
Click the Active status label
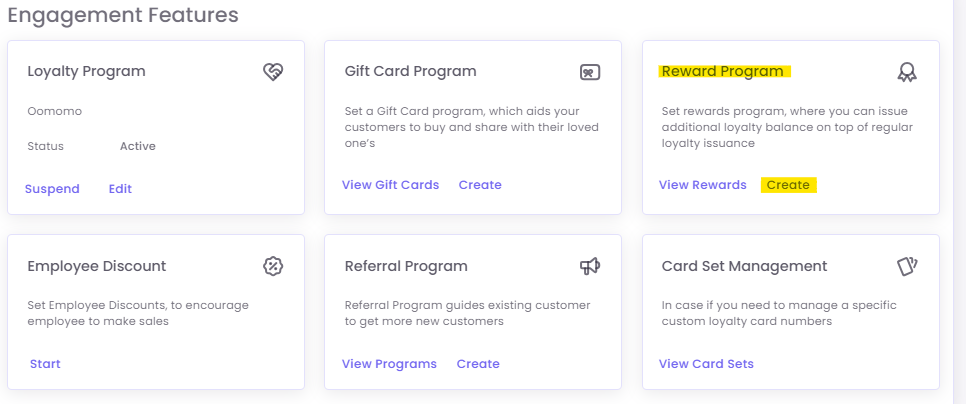(x=138, y=146)
